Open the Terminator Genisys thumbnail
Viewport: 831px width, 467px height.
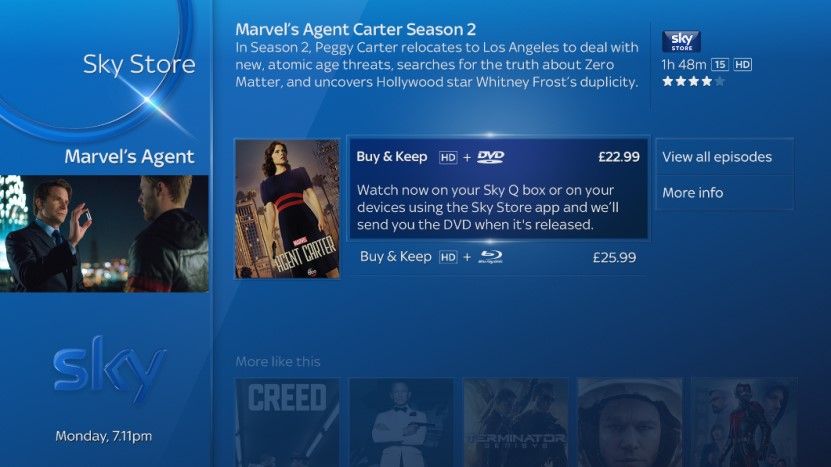click(516, 422)
